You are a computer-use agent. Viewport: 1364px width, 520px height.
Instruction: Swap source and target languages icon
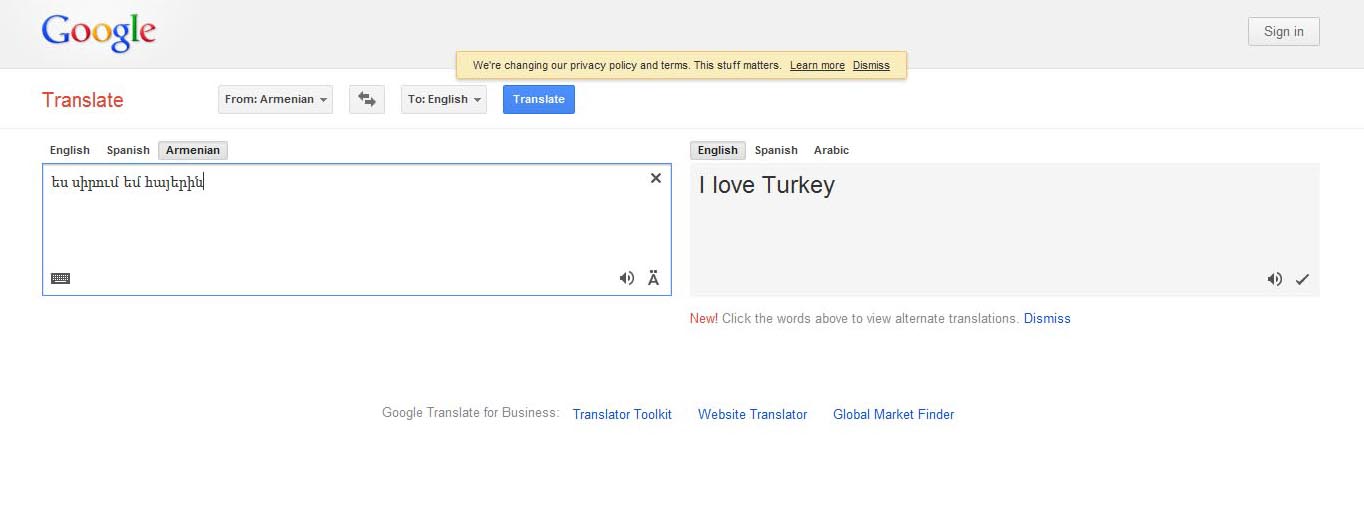367,99
